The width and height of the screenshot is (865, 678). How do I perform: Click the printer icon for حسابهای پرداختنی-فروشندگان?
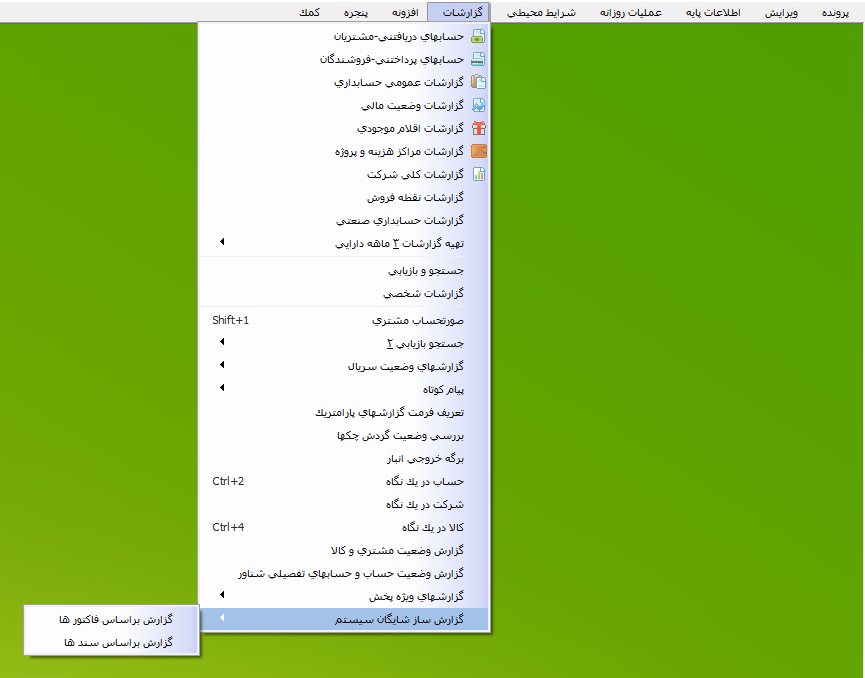(478, 59)
